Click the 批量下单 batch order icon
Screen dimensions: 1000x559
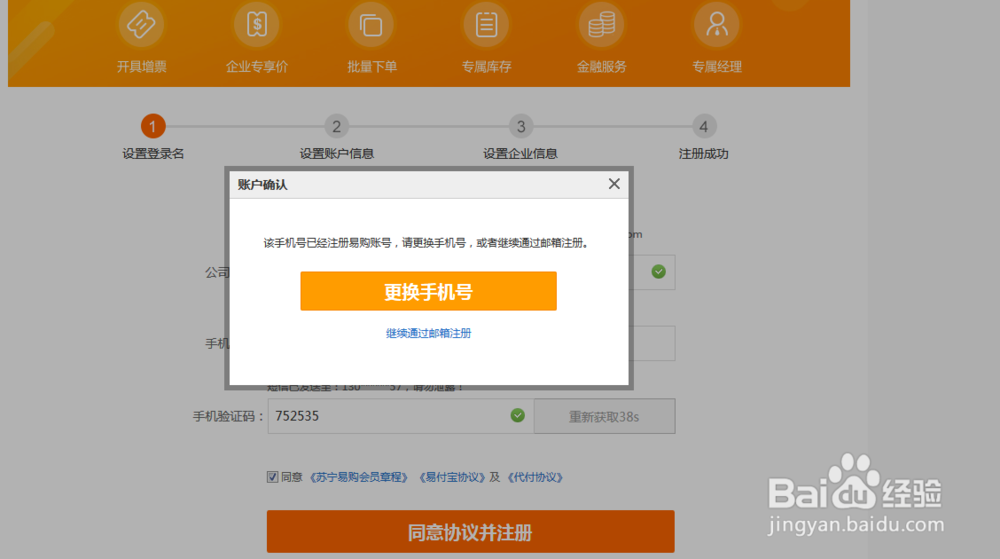click(x=371, y=25)
